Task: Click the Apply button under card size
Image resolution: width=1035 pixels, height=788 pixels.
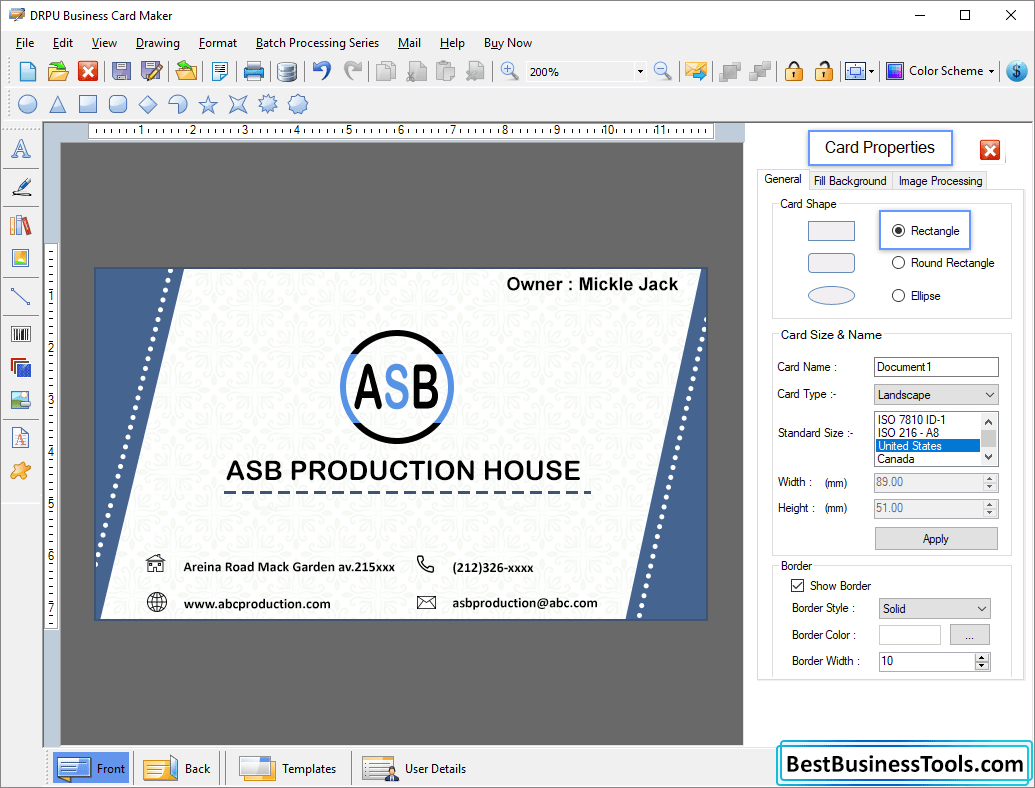Action: [935, 538]
